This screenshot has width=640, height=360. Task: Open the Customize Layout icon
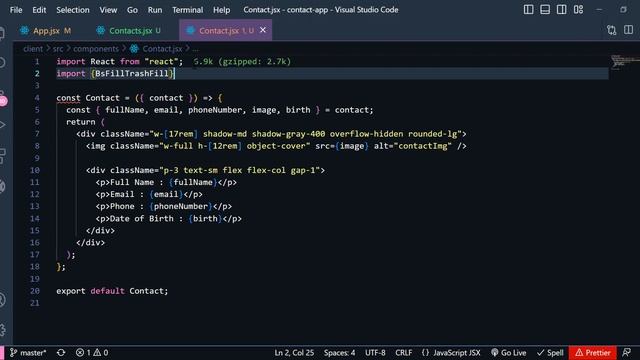tap(578, 9)
